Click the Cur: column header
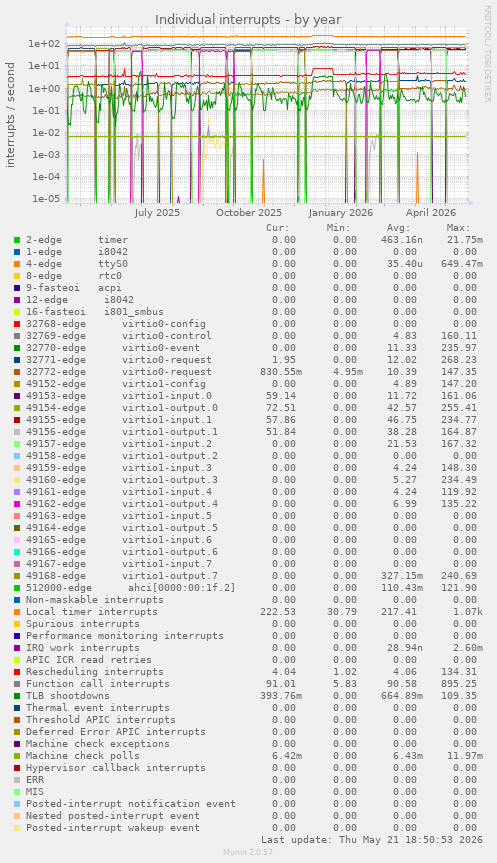This screenshot has height=863, width=497. coord(277,228)
